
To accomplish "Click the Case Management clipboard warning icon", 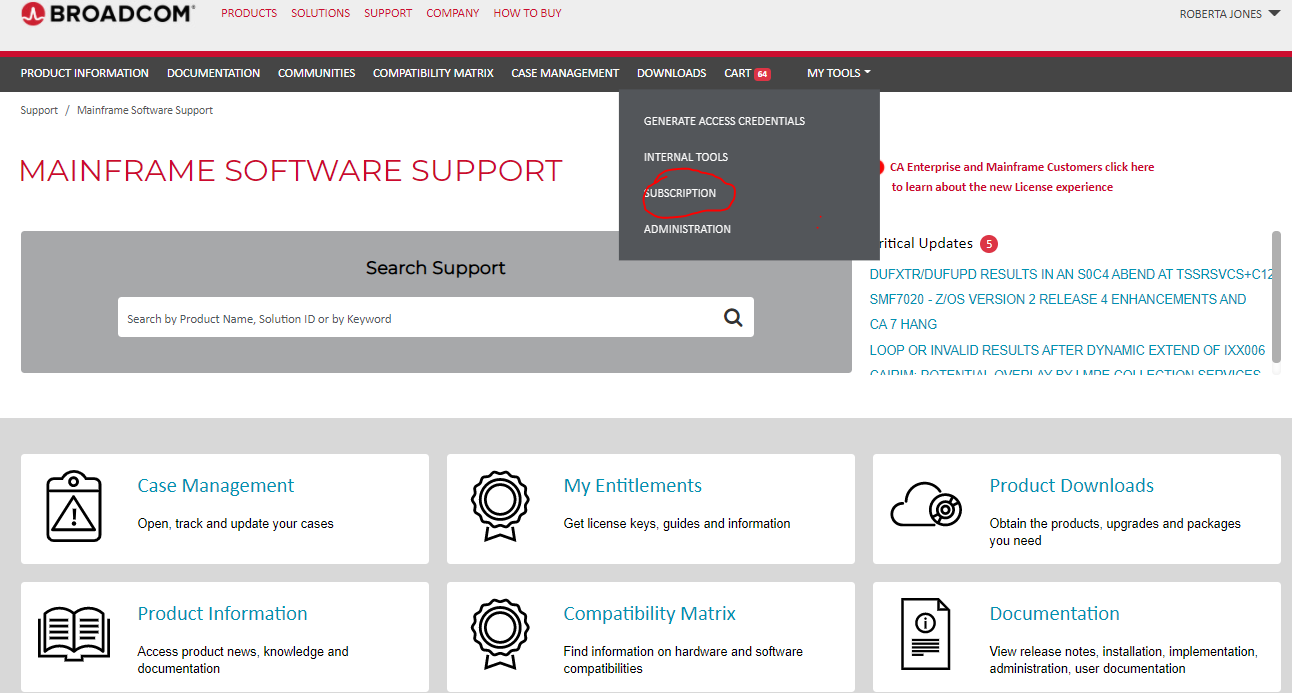I will pyautogui.click(x=75, y=508).
